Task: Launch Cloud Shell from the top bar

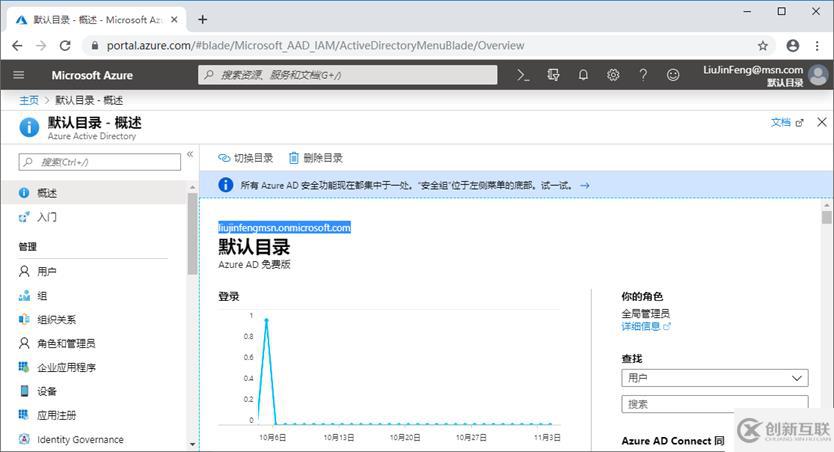Action: 523,75
